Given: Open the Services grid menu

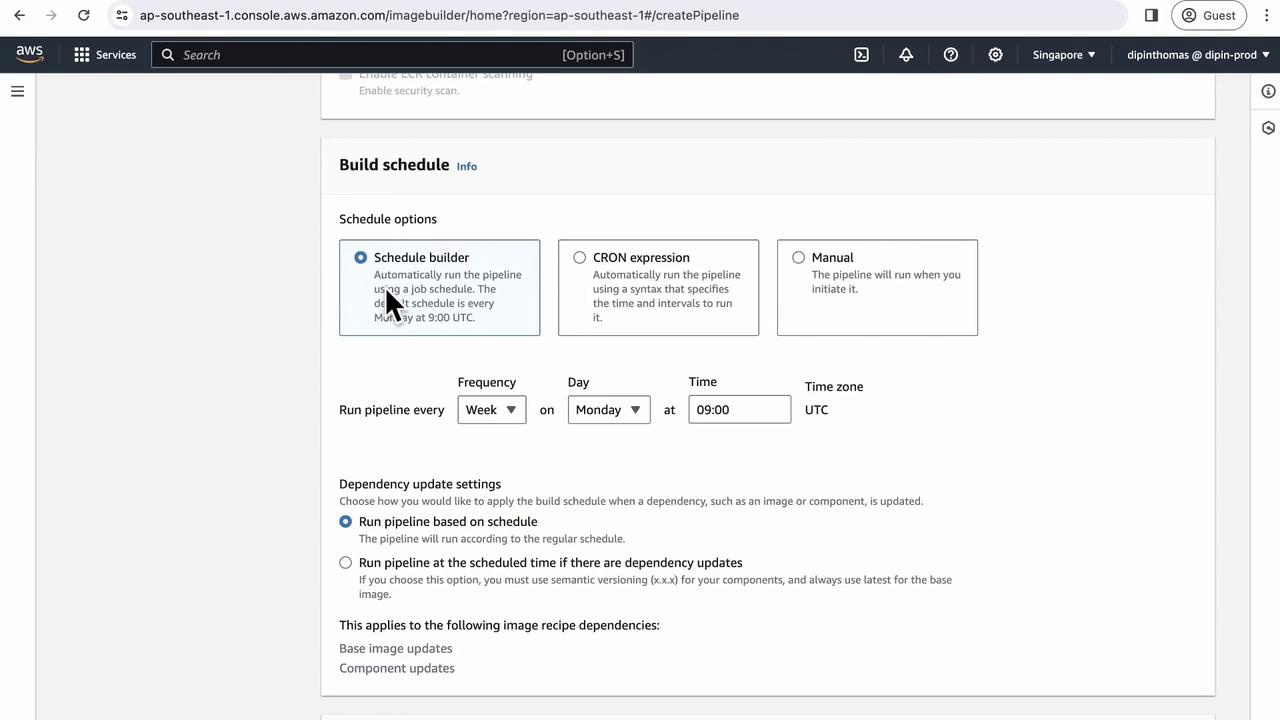Looking at the screenshot, I should [105, 55].
